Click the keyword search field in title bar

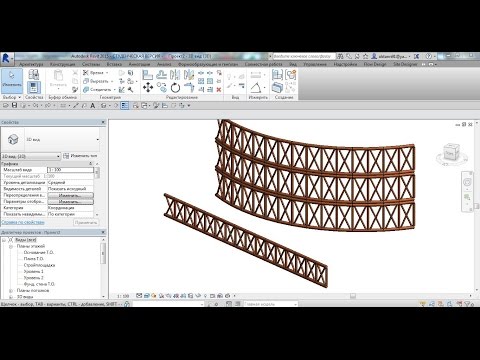(x=303, y=56)
